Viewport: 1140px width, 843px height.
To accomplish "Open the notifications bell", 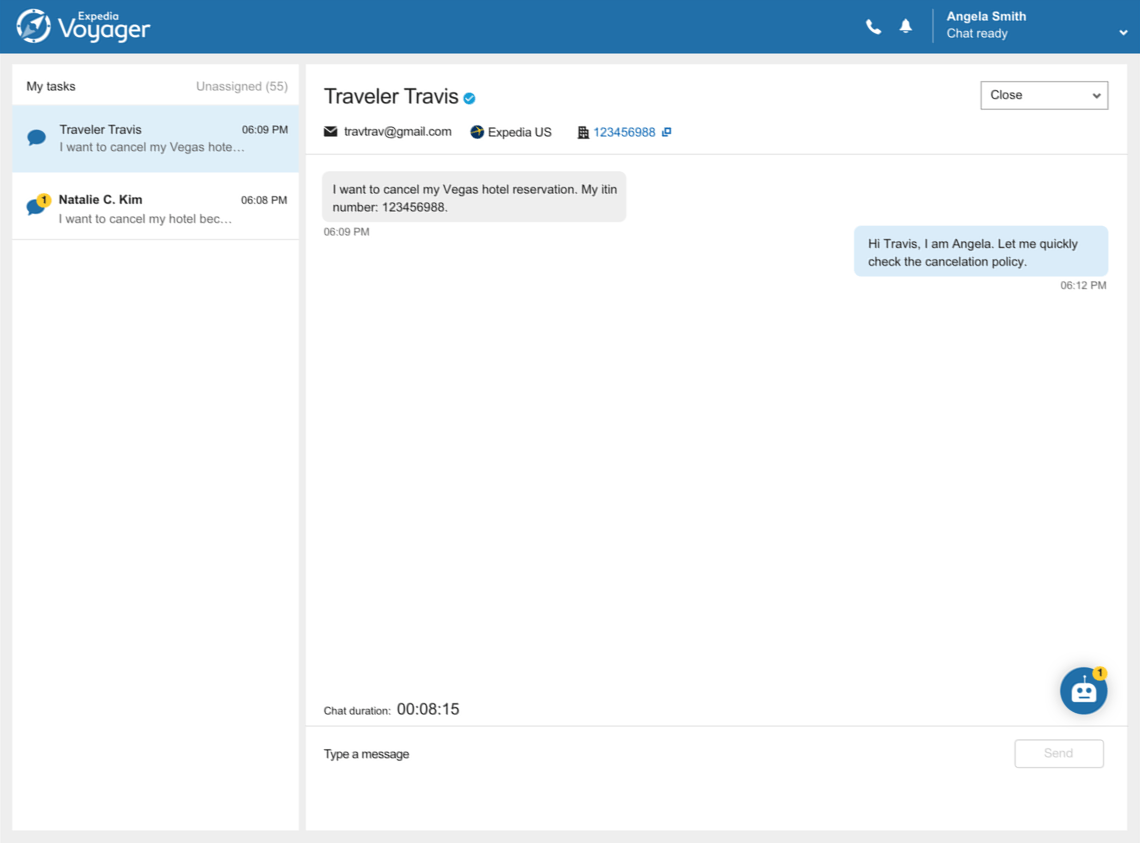I will [905, 27].
